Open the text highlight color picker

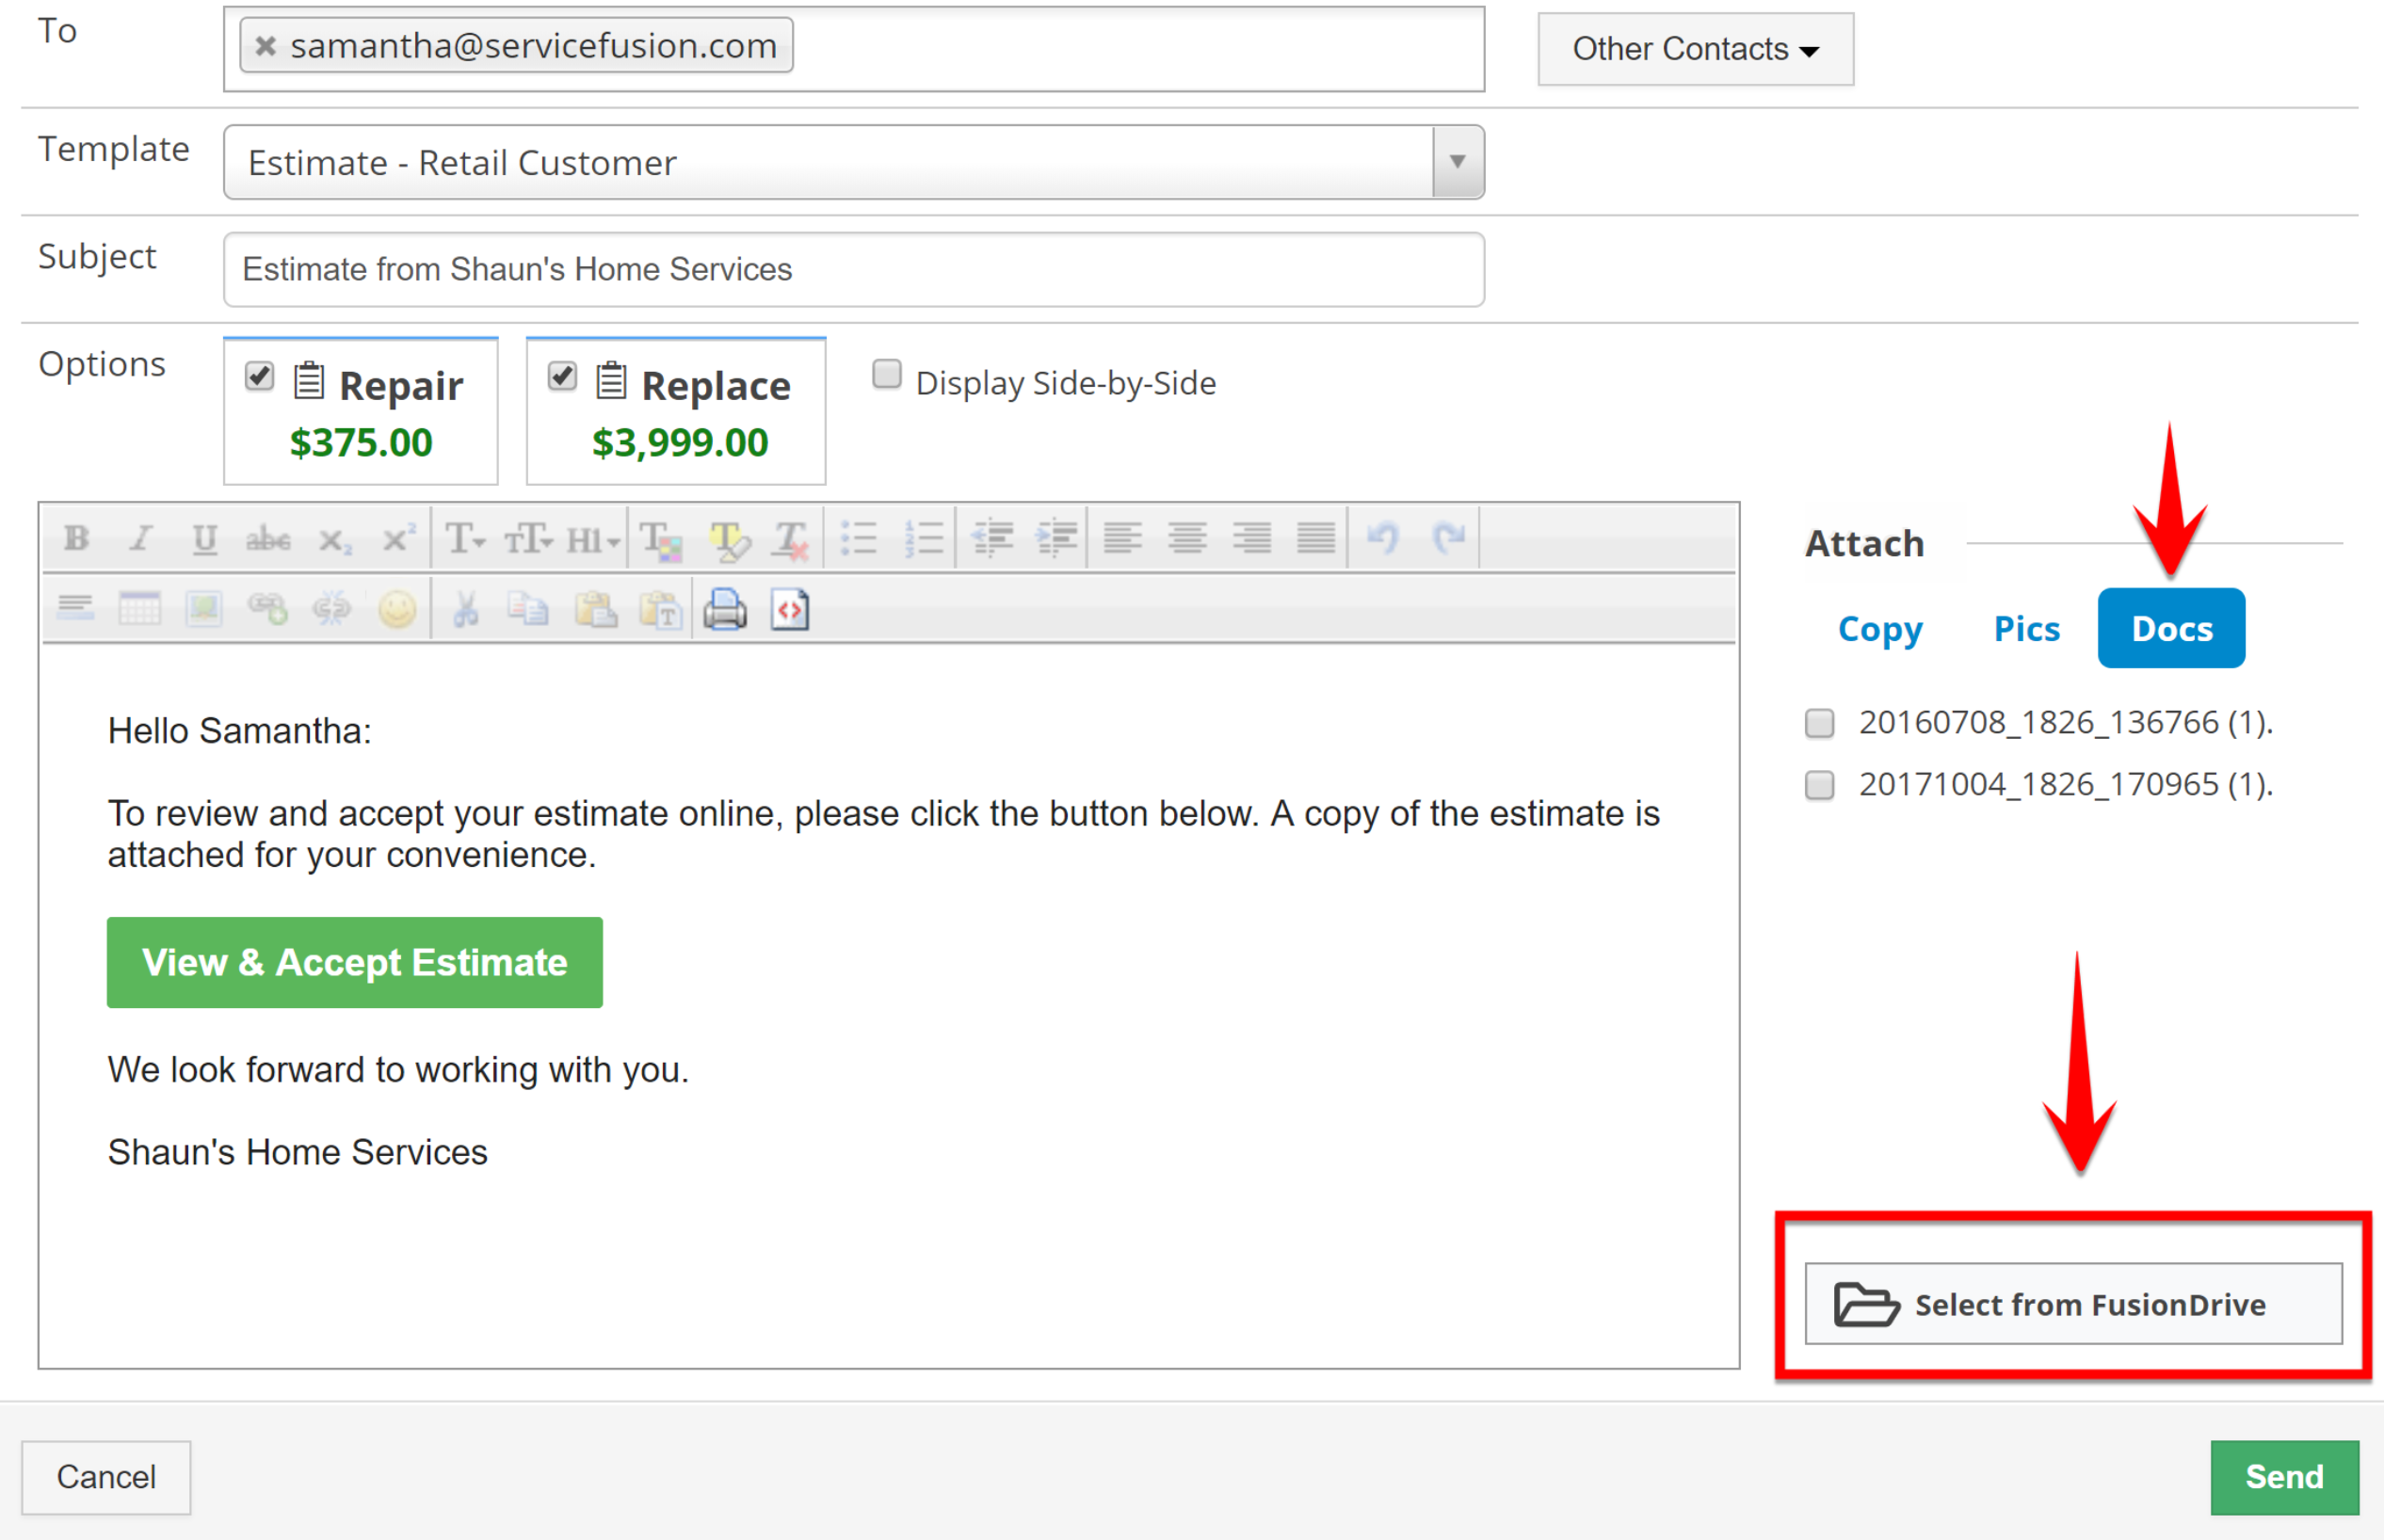[728, 539]
